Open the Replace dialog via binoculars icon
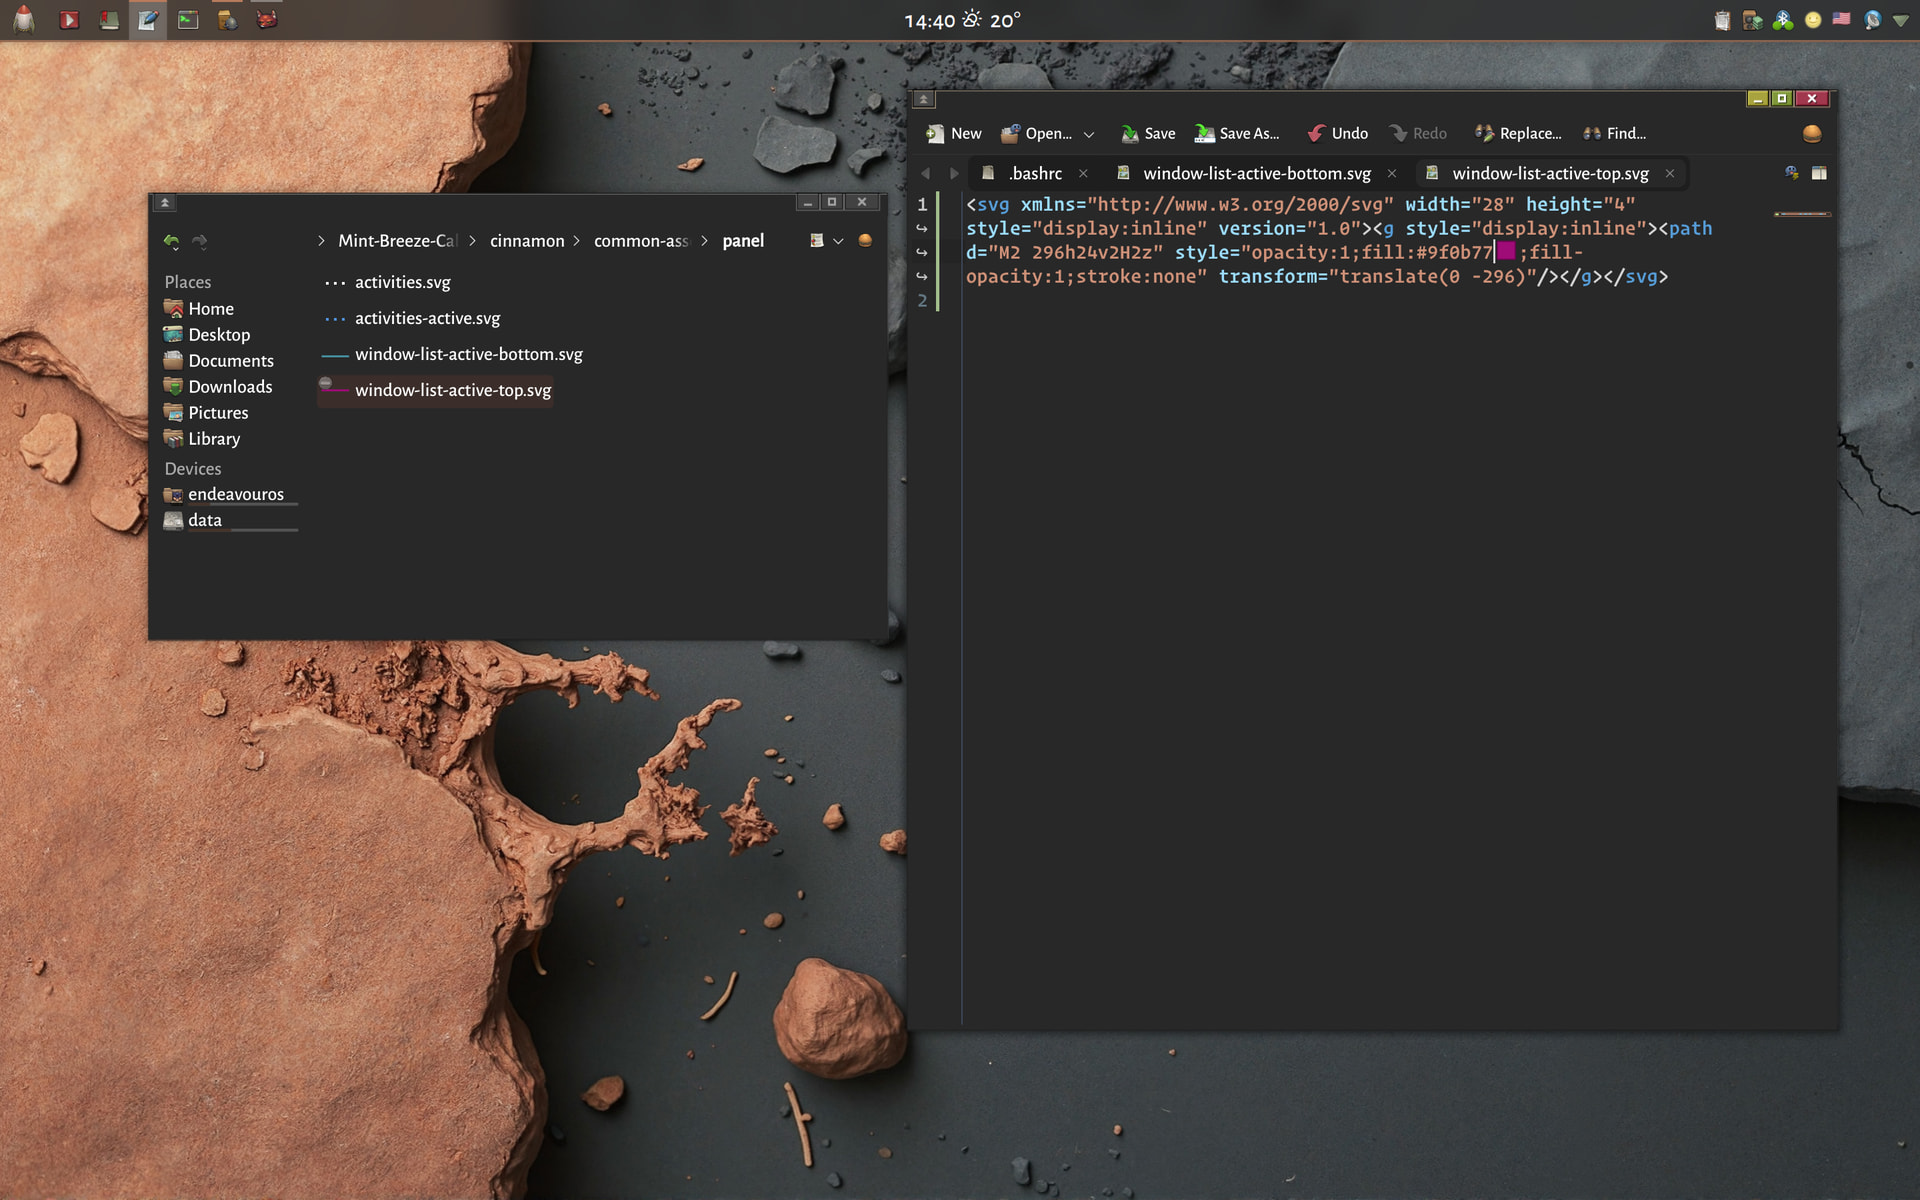The height and width of the screenshot is (1200, 1920). click(x=1484, y=133)
